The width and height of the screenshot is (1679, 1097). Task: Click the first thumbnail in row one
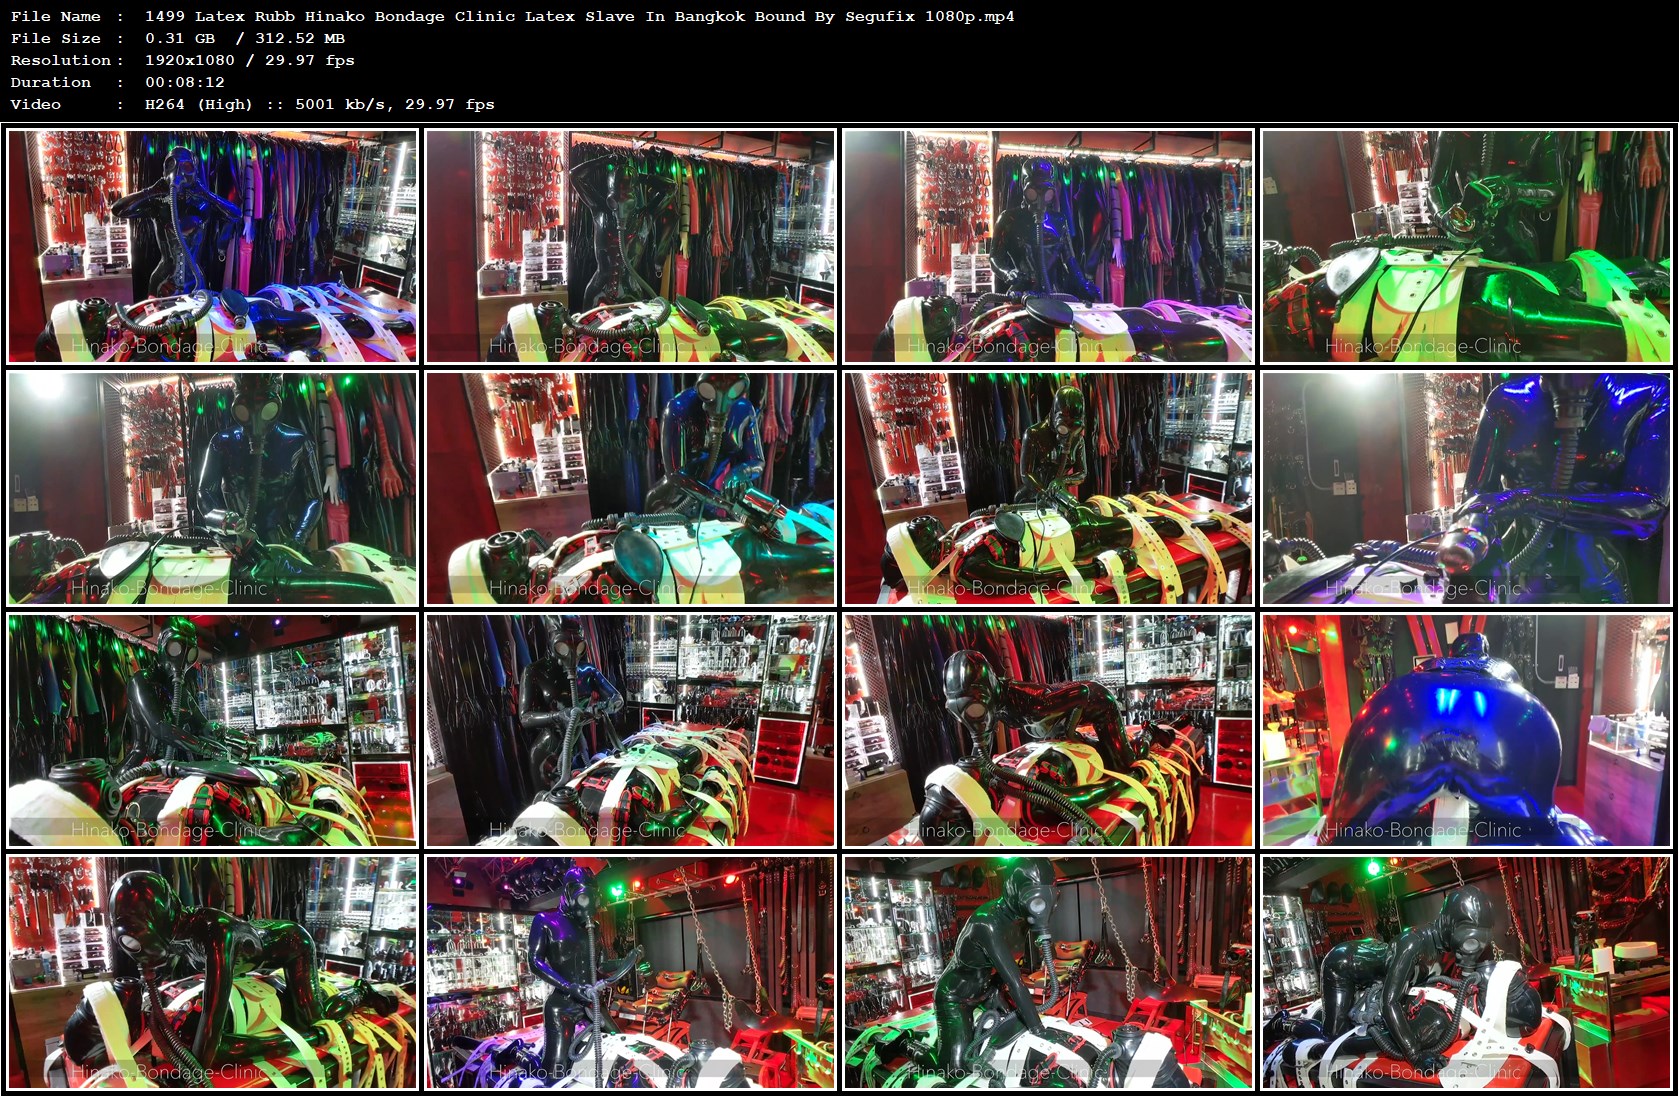click(213, 246)
